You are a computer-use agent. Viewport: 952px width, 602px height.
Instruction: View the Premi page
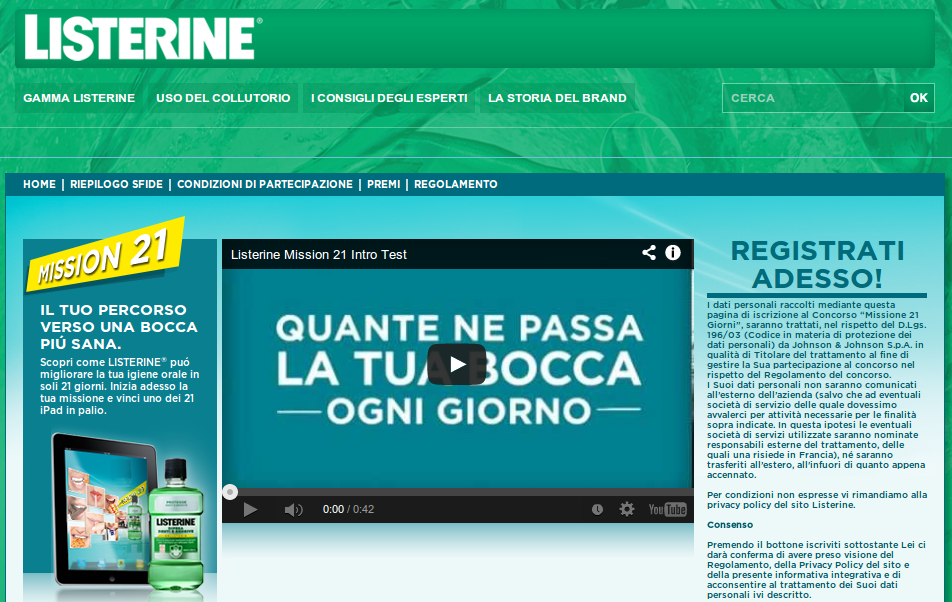[x=384, y=184]
